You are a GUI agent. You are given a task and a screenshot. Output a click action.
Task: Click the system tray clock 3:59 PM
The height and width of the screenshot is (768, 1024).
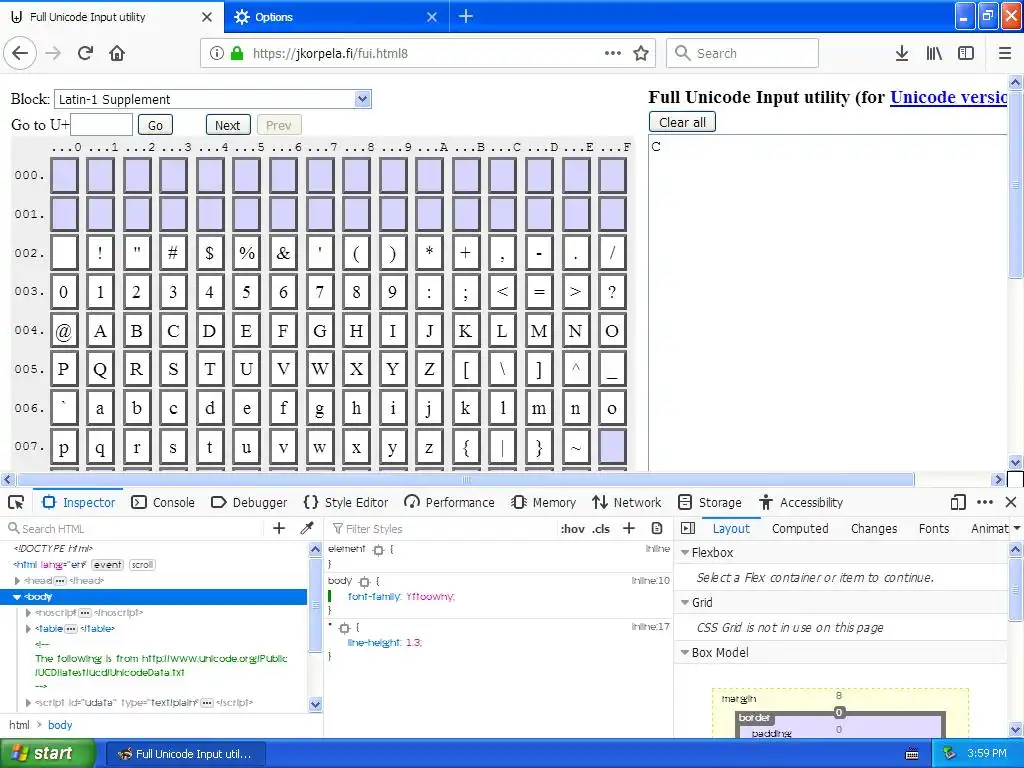click(x=987, y=753)
